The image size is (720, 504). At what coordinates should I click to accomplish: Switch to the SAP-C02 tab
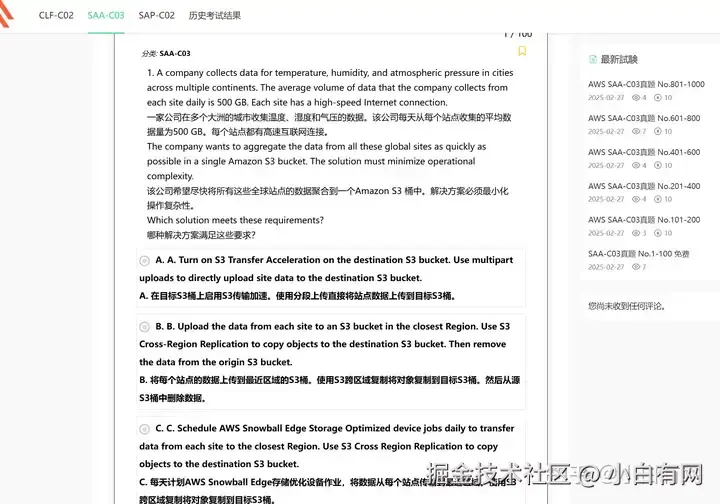(157, 15)
